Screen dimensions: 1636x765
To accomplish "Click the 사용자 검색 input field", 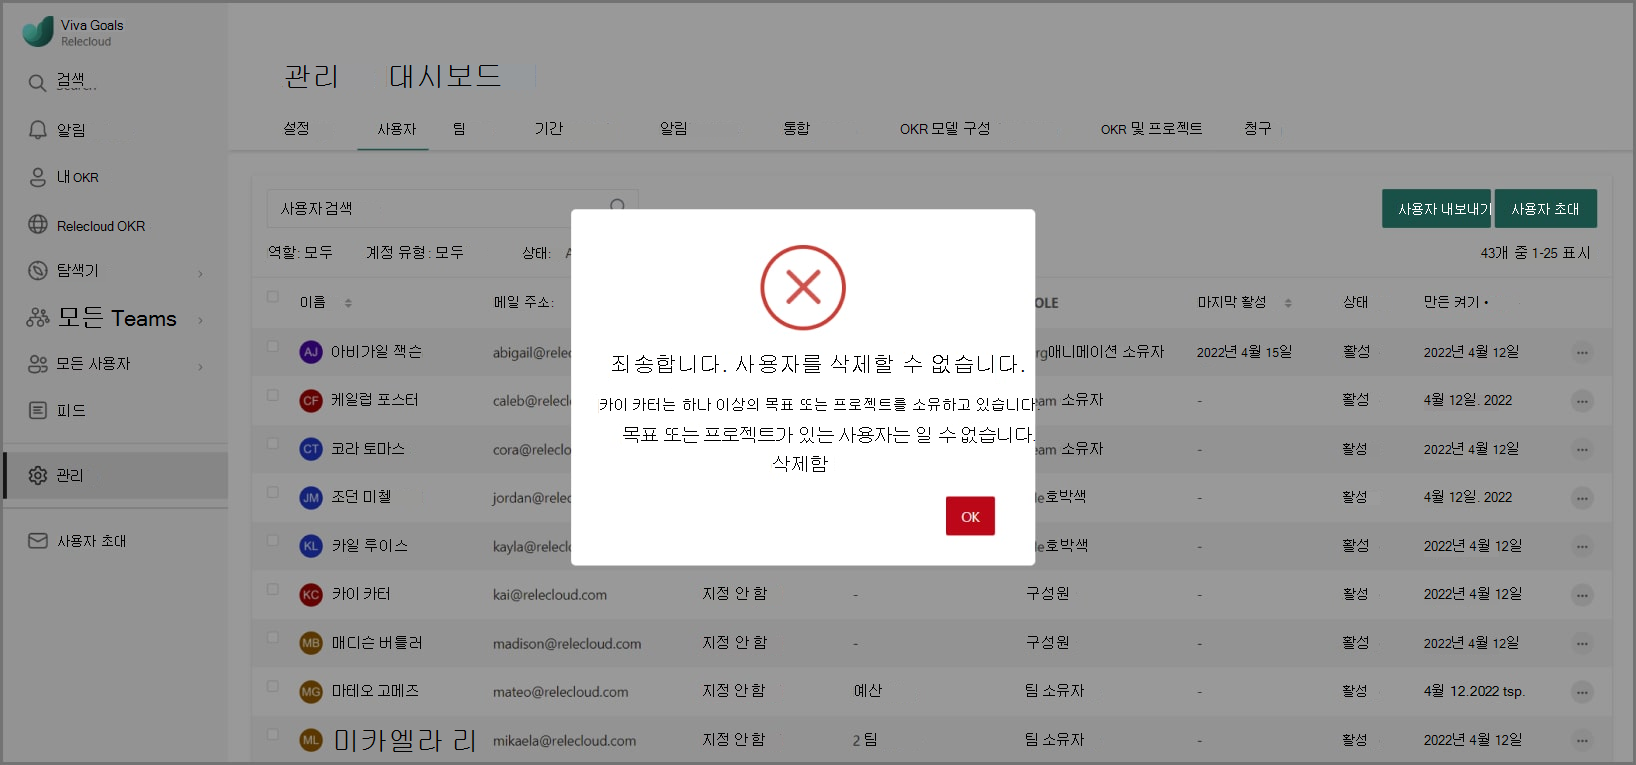I will [452, 208].
